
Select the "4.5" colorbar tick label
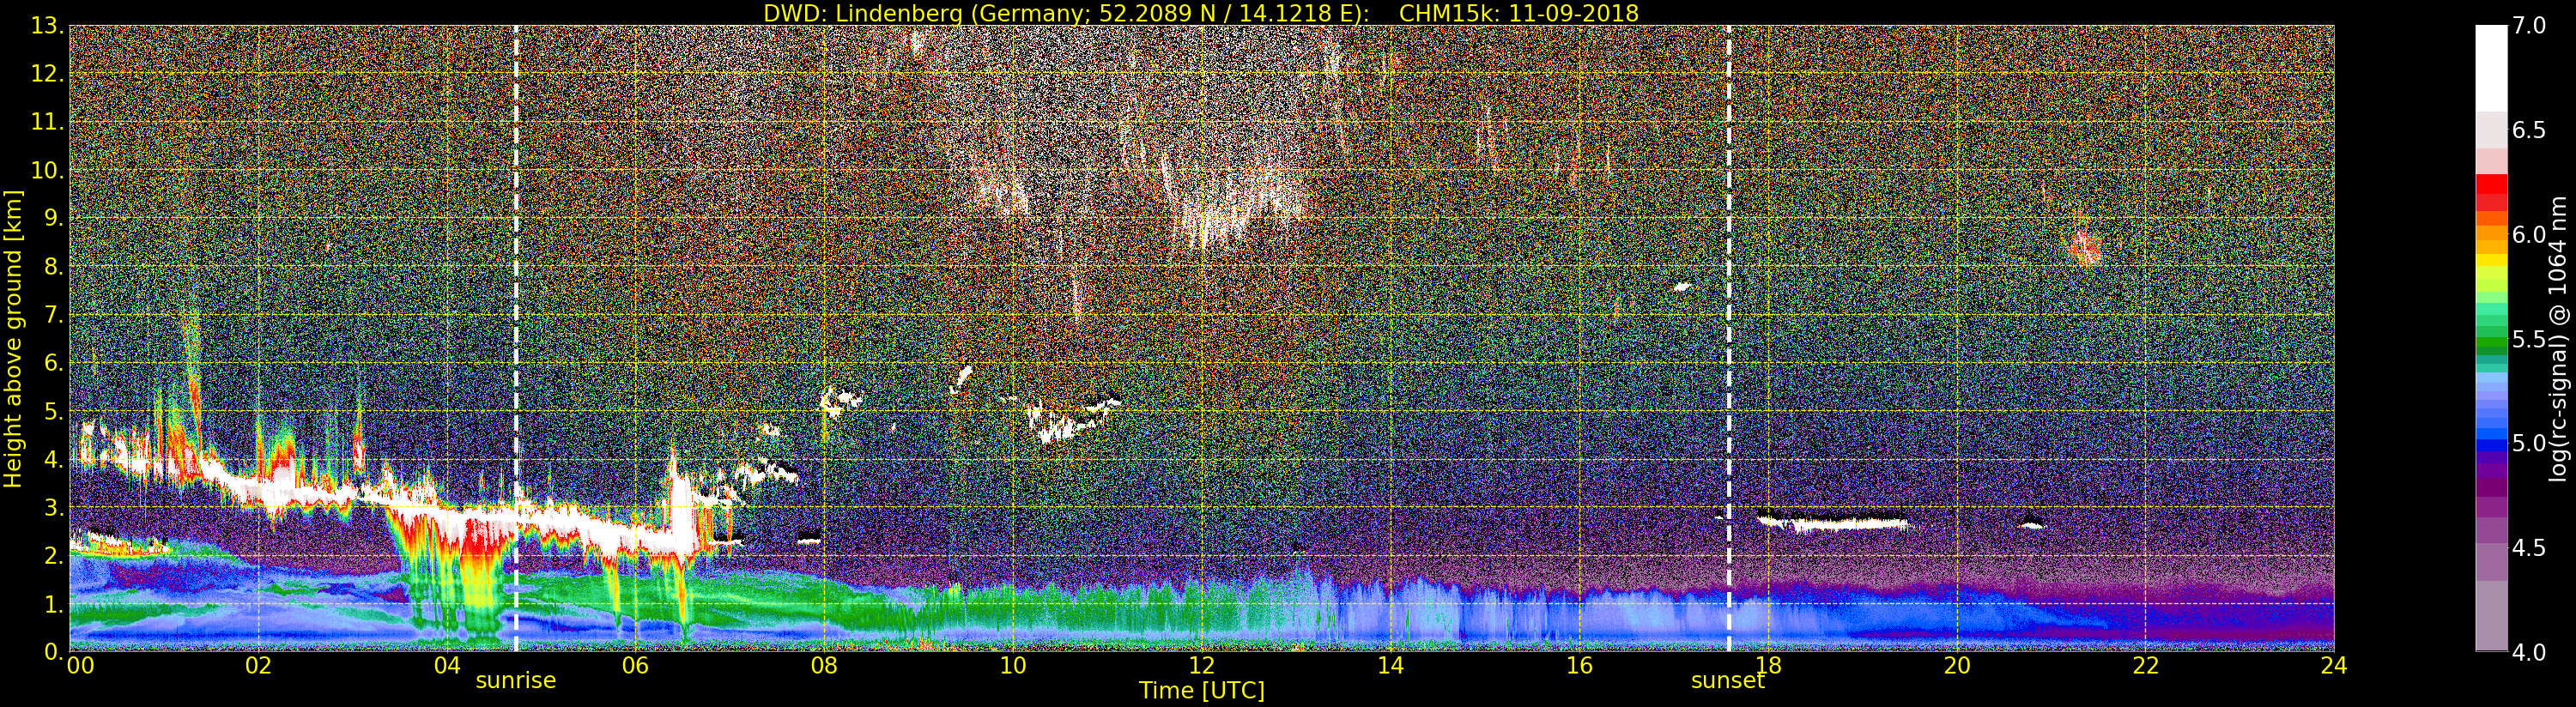click(2529, 548)
